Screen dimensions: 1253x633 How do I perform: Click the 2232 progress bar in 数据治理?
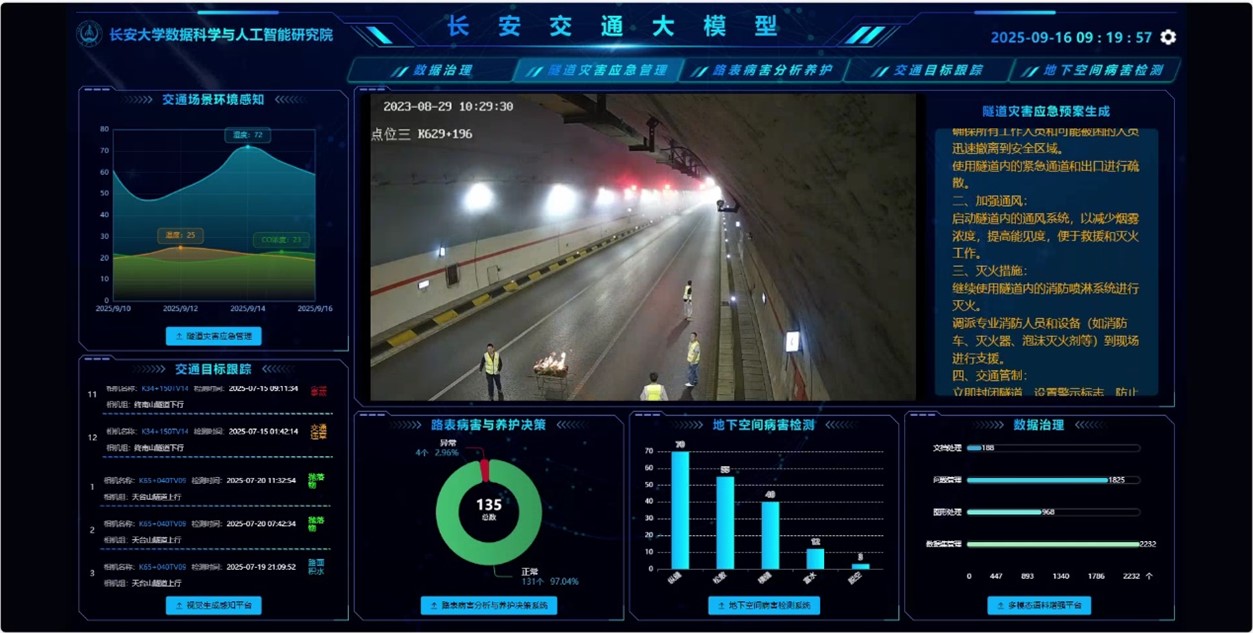(x=1053, y=544)
